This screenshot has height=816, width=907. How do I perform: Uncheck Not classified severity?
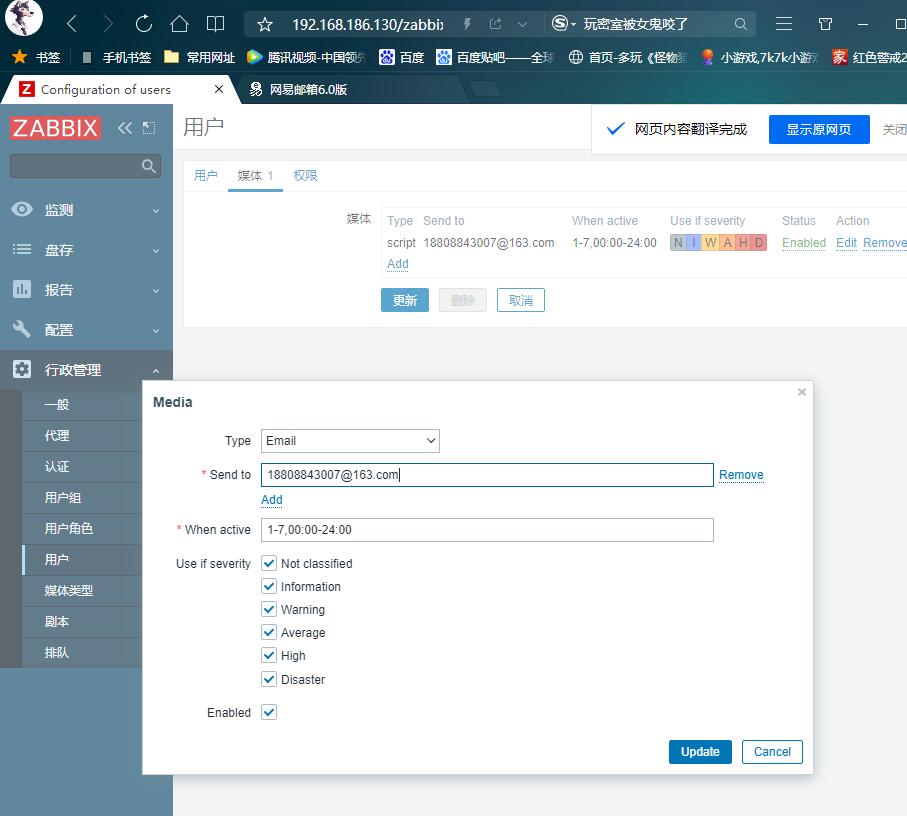pyautogui.click(x=269, y=563)
